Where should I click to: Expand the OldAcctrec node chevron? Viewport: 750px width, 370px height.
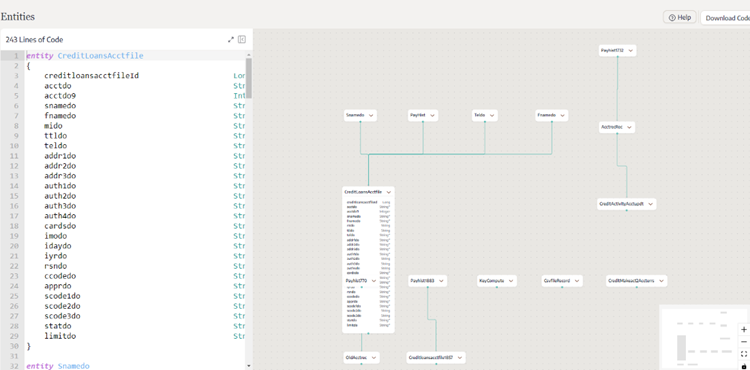[374, 358]
